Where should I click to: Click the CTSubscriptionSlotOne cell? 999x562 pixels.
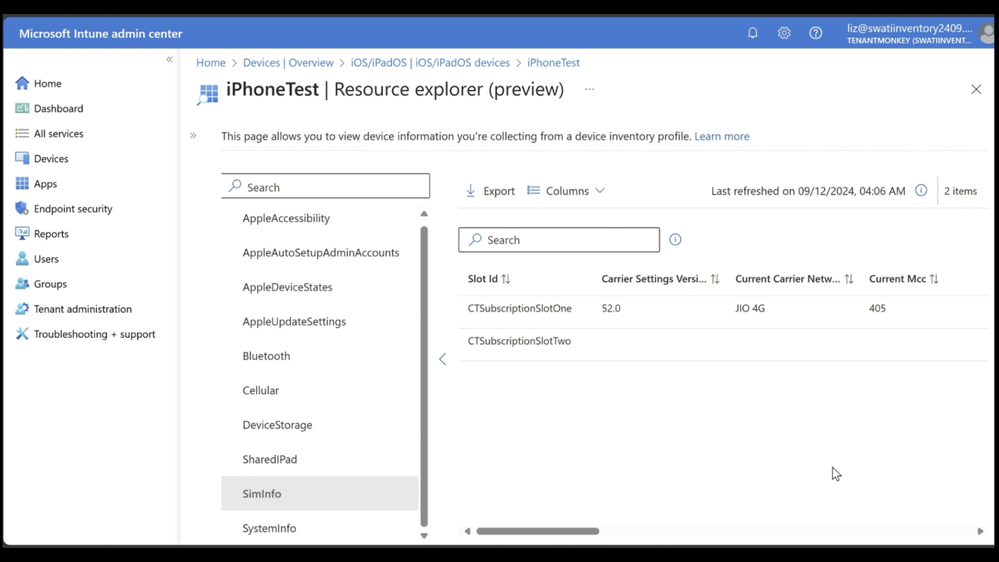519,308
